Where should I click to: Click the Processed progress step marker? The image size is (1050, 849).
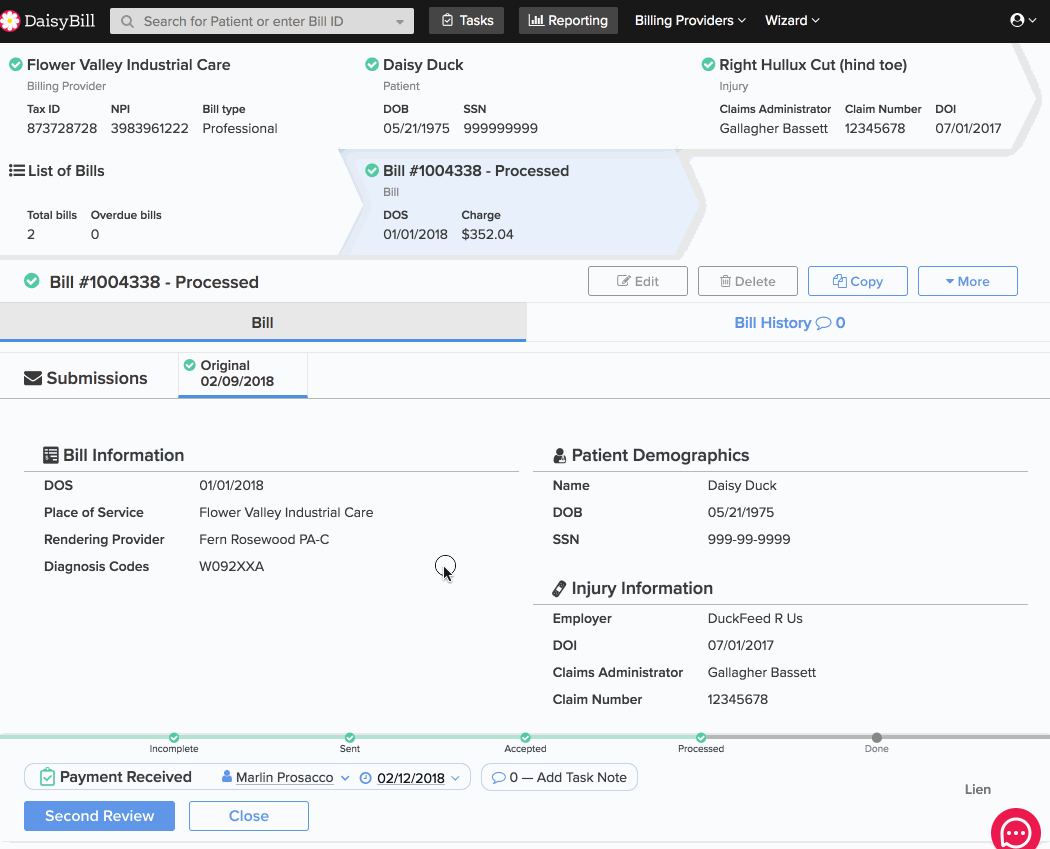700,737
